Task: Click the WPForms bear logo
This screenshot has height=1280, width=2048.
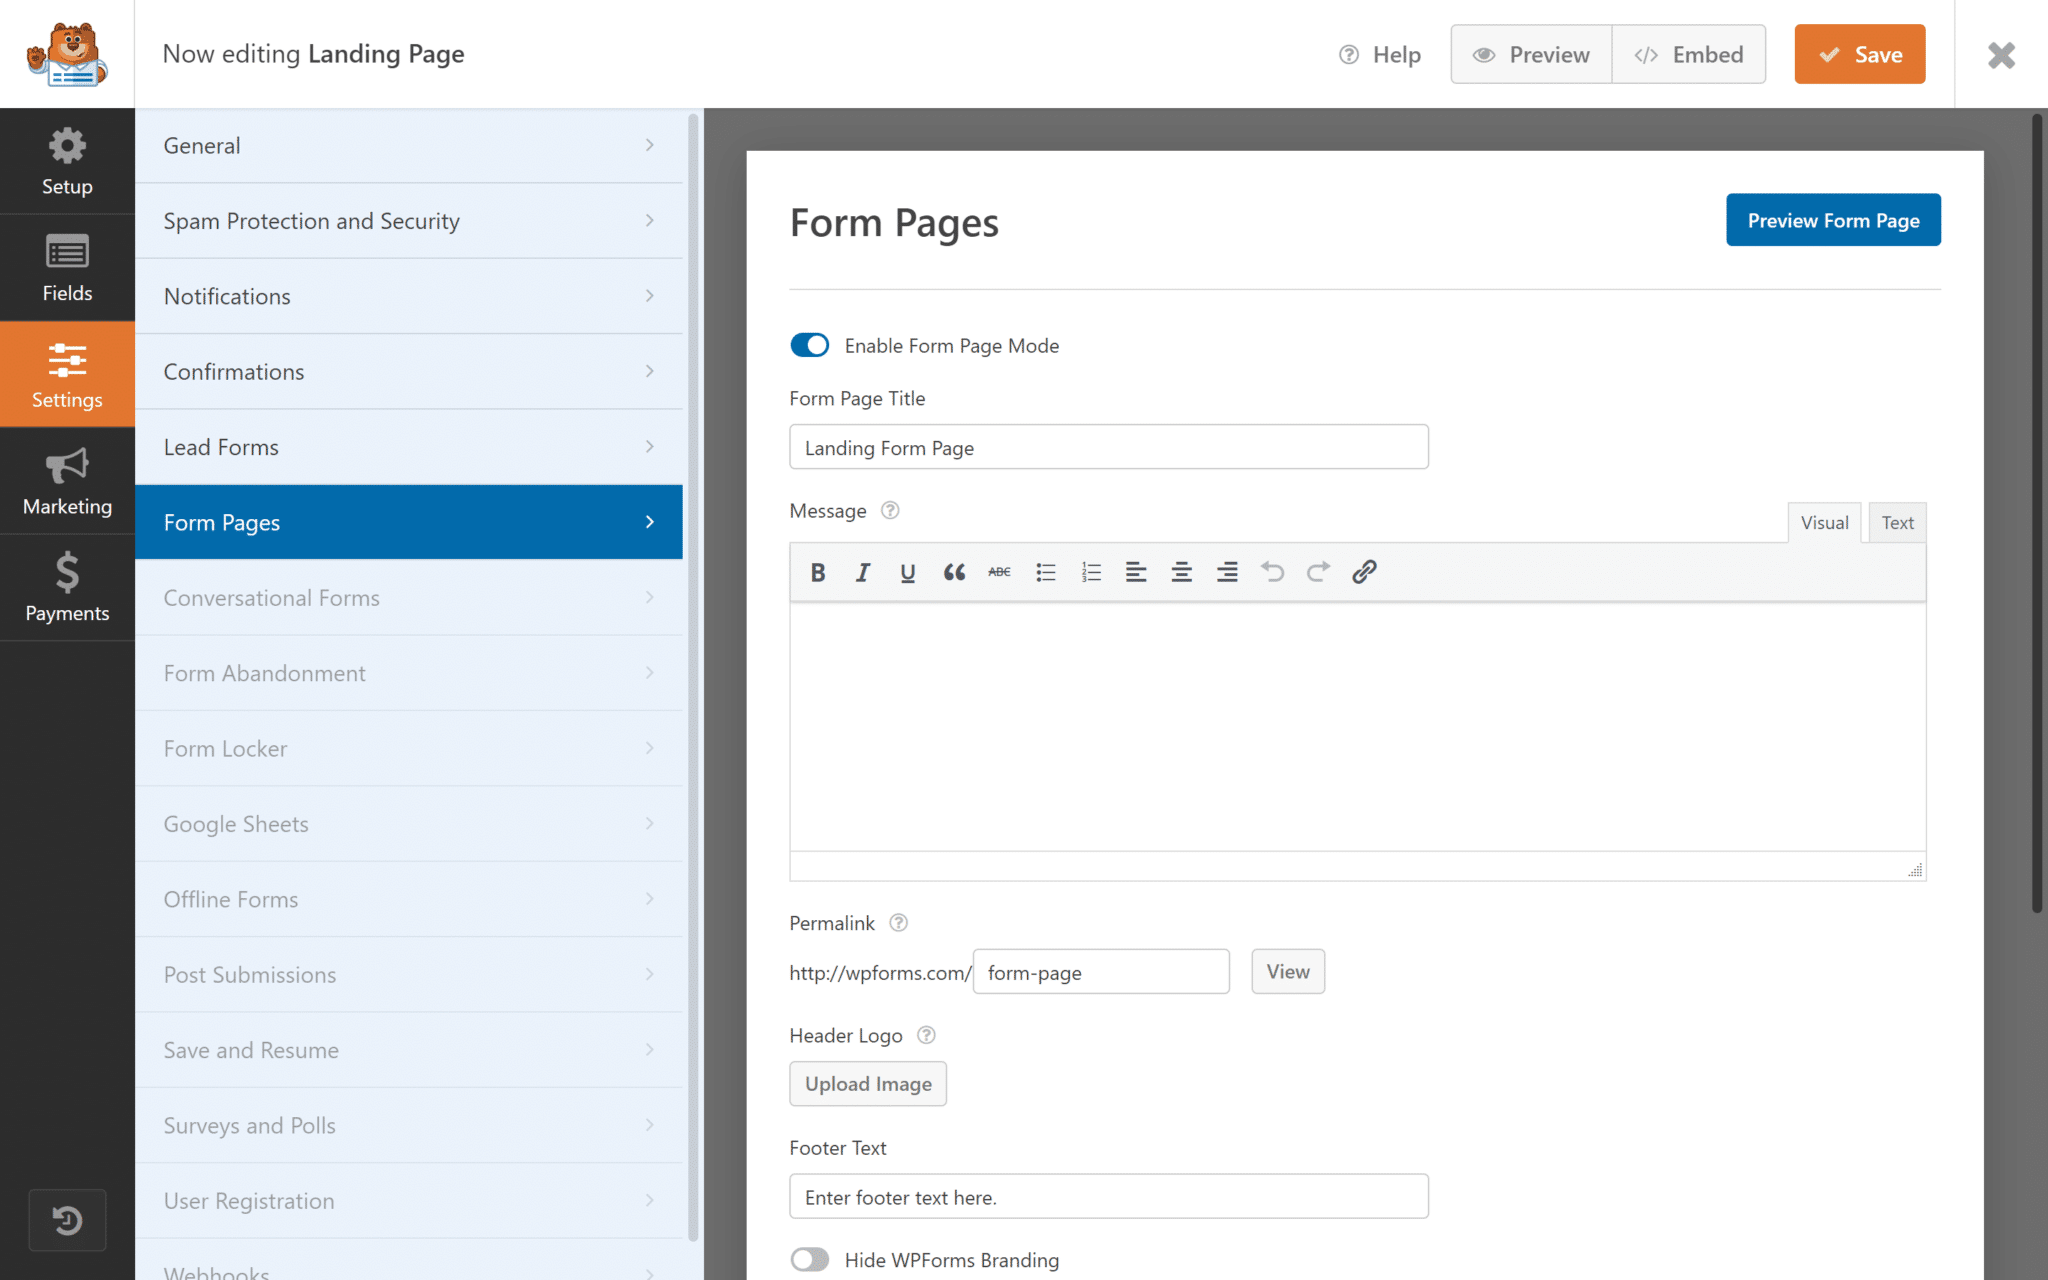Action: coord(67,53)
